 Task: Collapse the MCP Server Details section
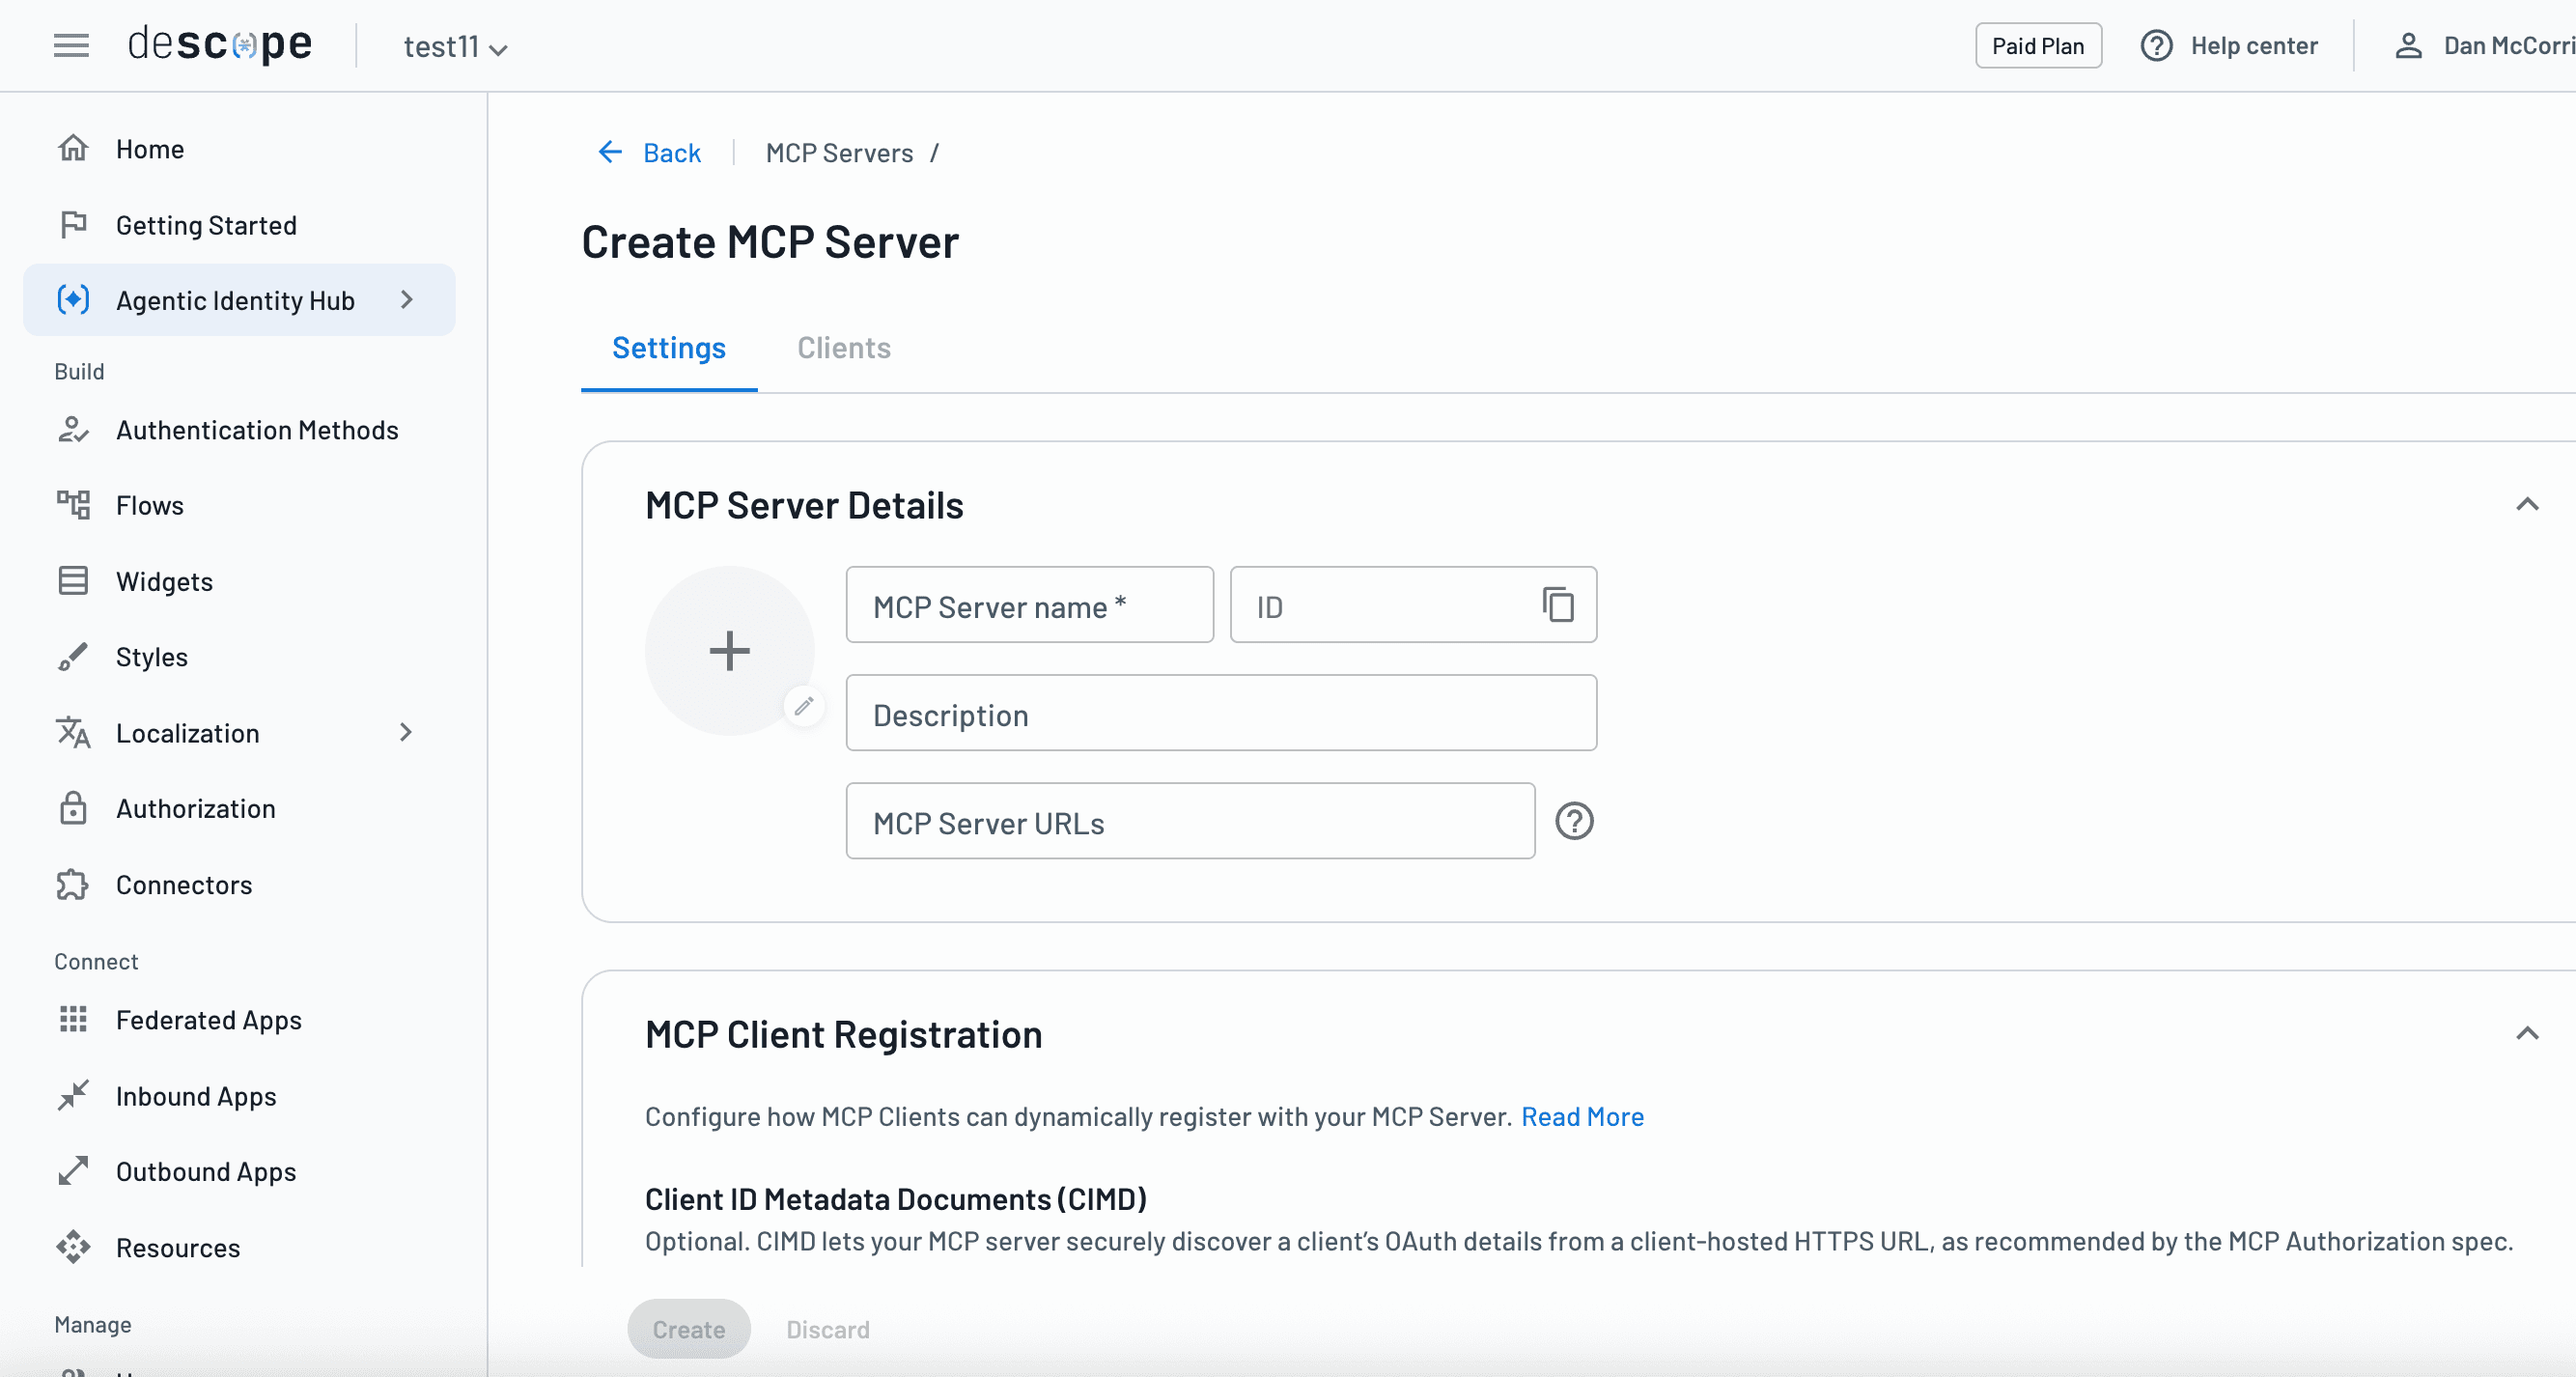click(x=2529, y=505)
